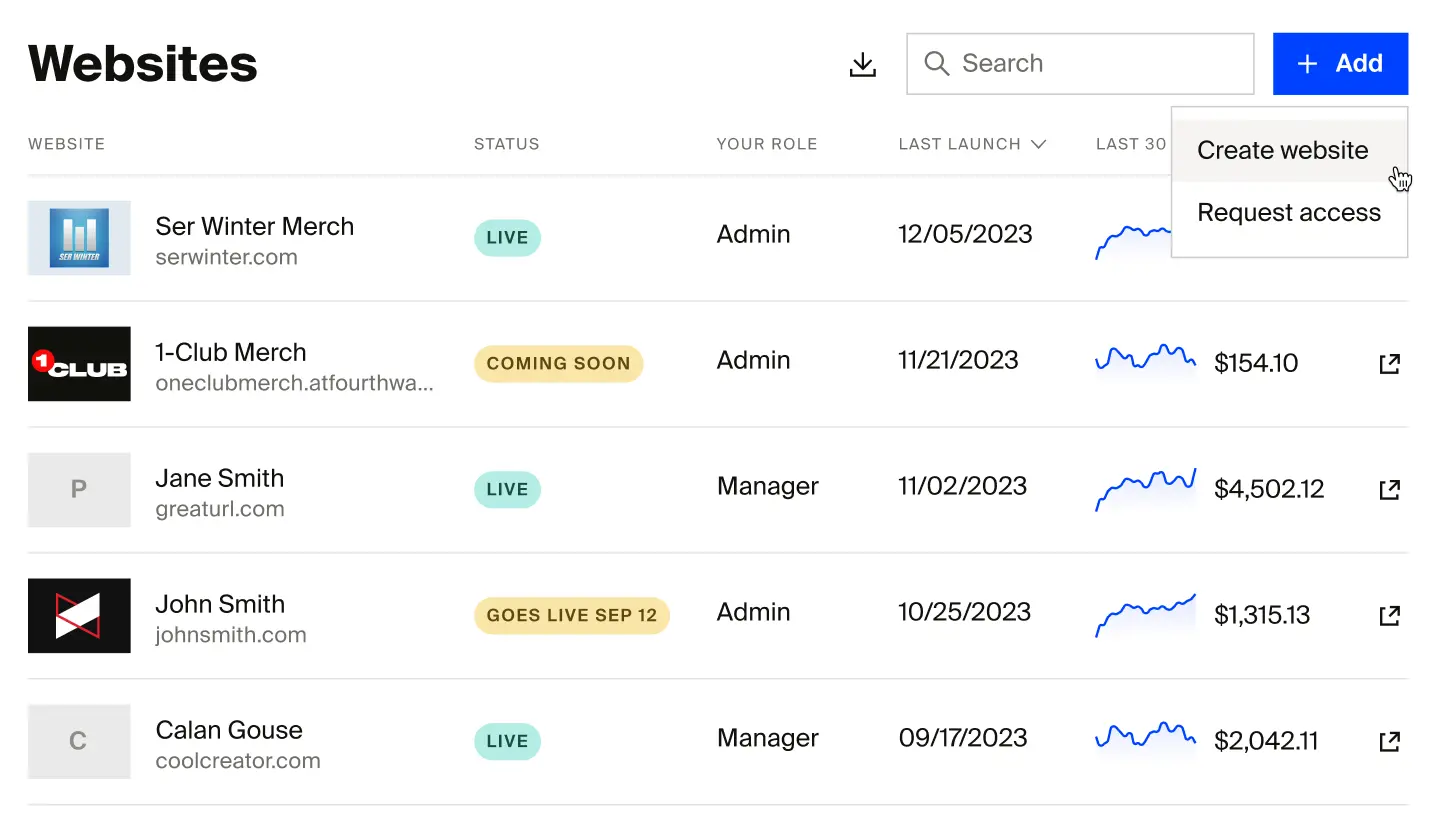Click the download/export icon near Search
This screenshot has height=832, width=1436.
[x=862, y=63]
